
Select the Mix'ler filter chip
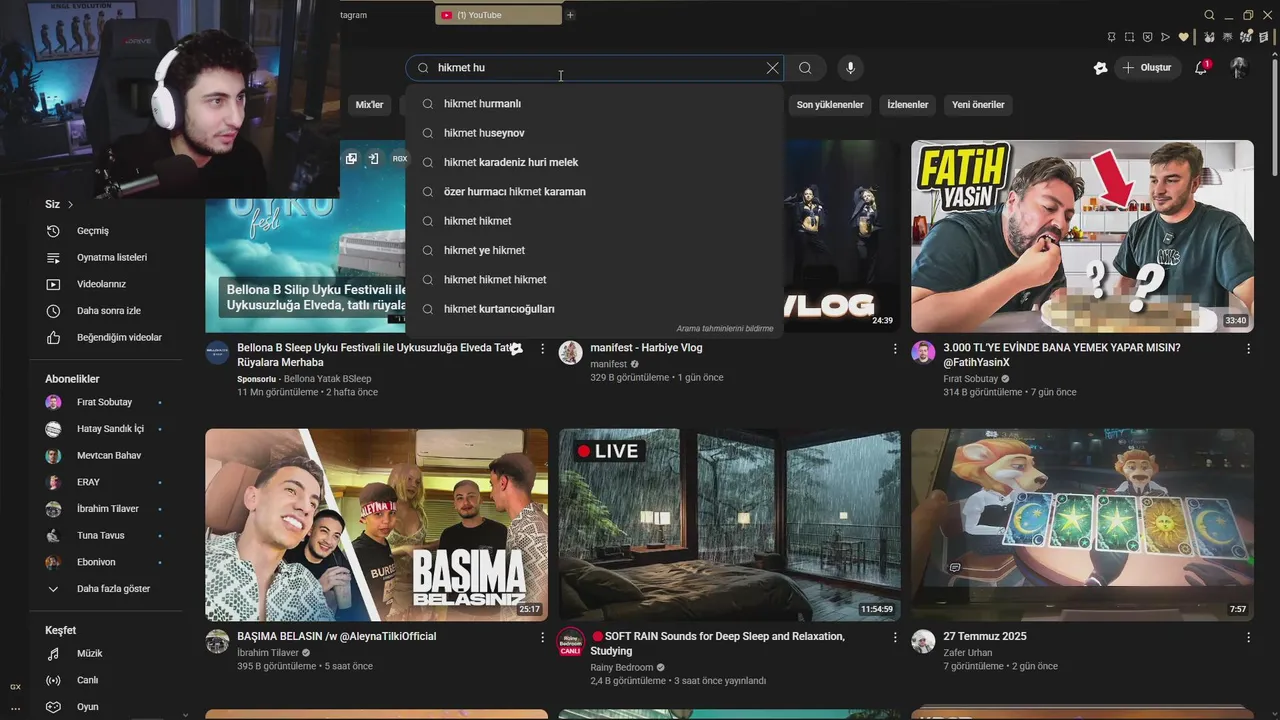[369, 105]
